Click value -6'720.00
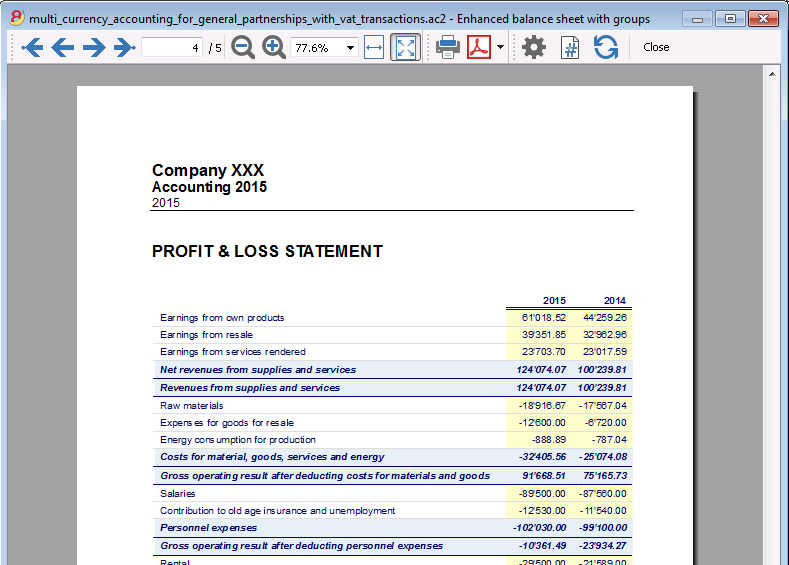 tap(605, 423)
